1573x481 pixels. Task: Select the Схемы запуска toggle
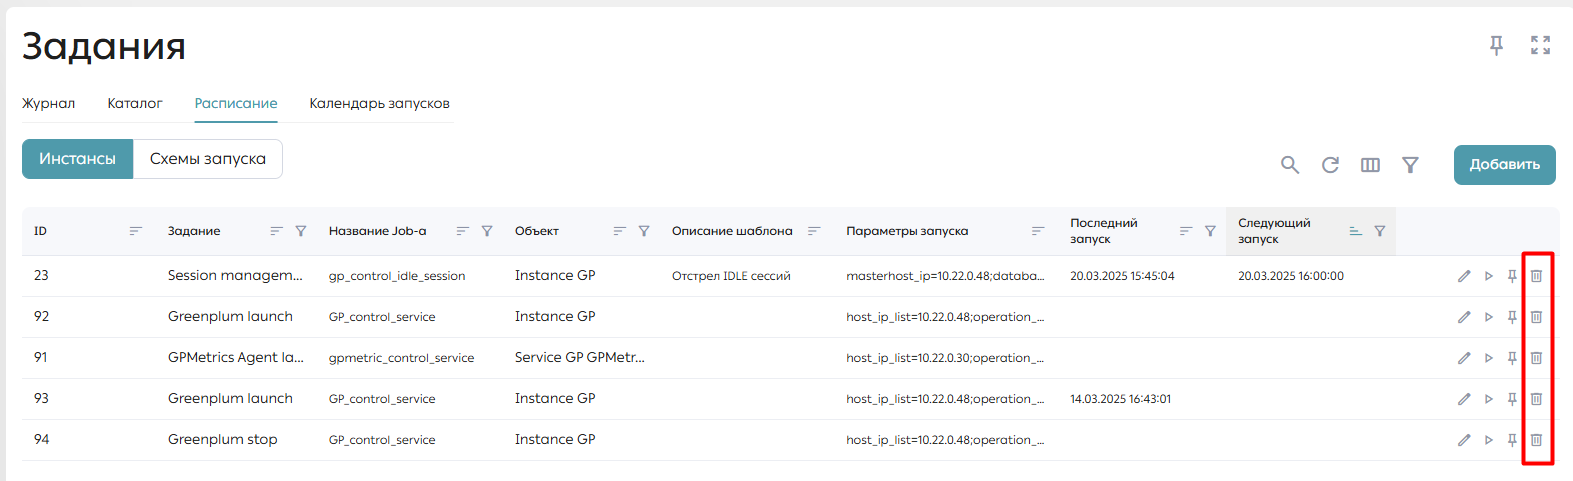coord(208,159)
